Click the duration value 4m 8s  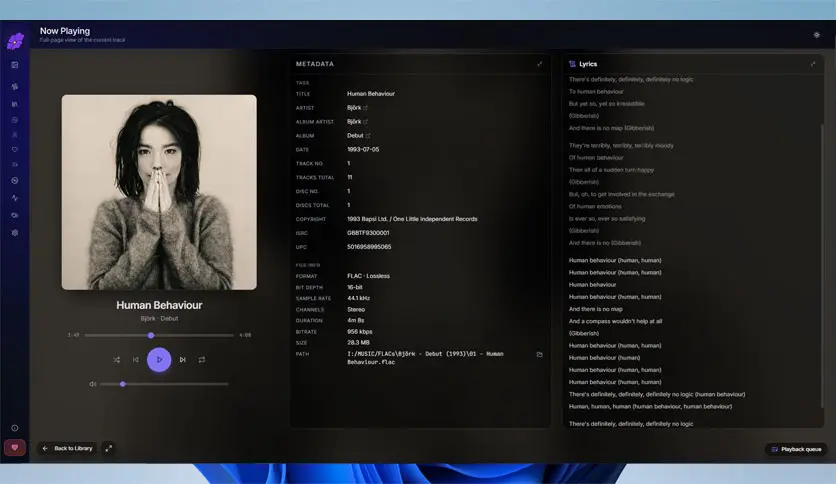356,320
